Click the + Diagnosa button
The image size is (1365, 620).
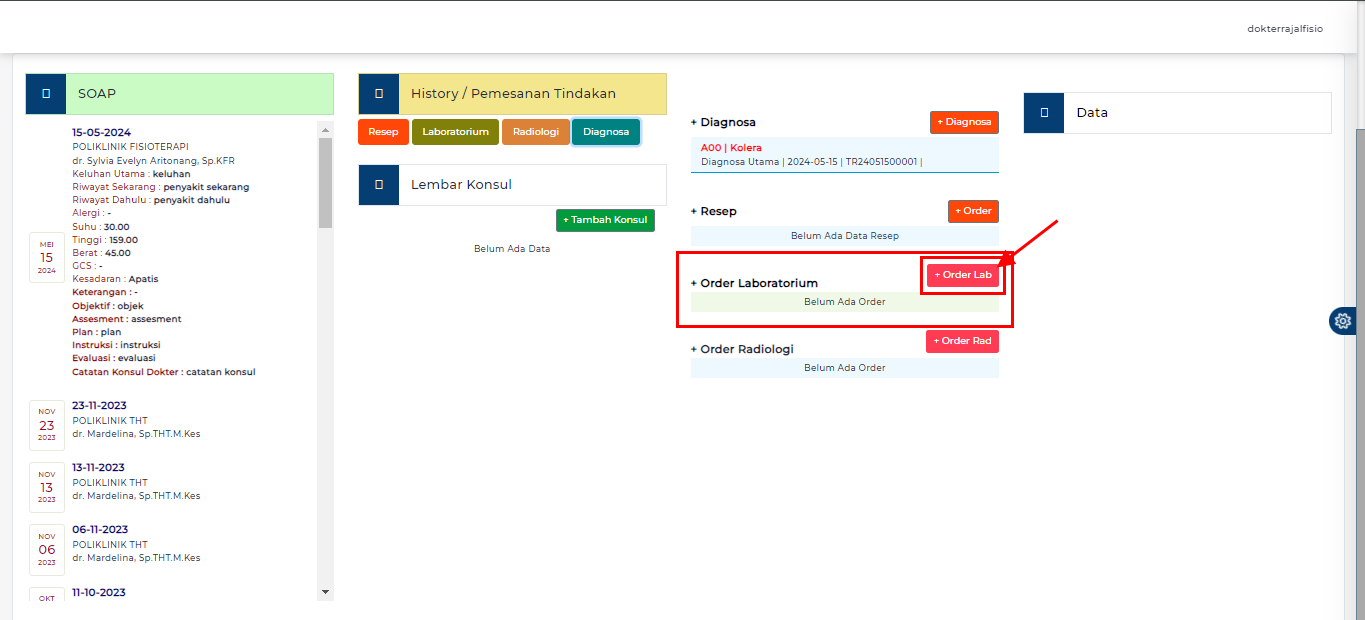click(964, 122)
